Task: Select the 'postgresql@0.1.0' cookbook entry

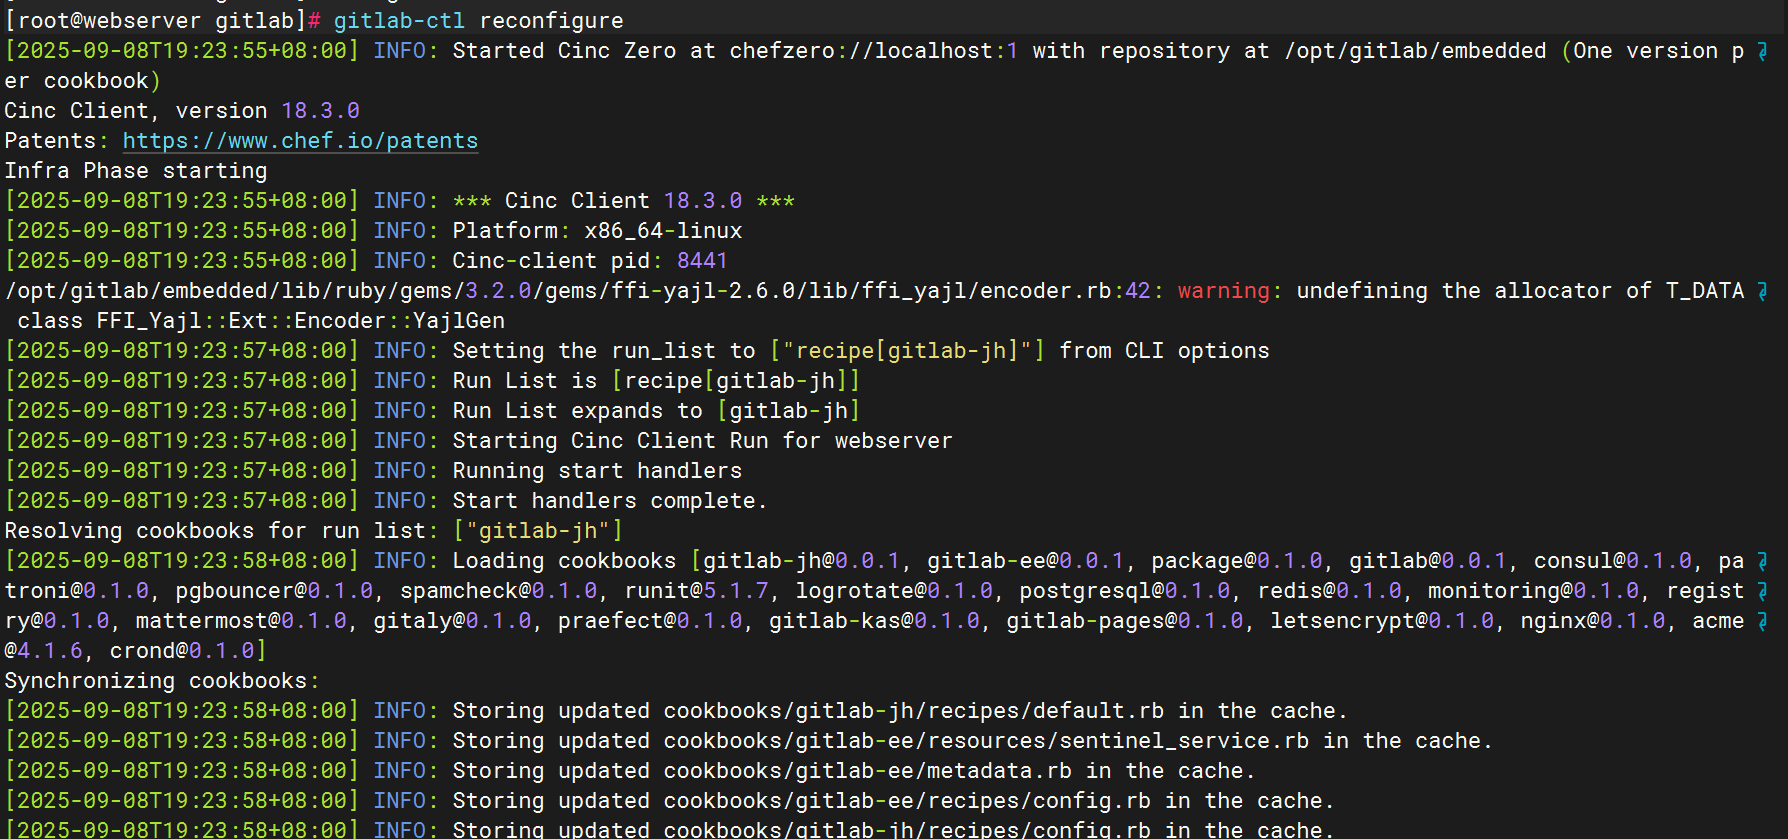Action: 1124,591
